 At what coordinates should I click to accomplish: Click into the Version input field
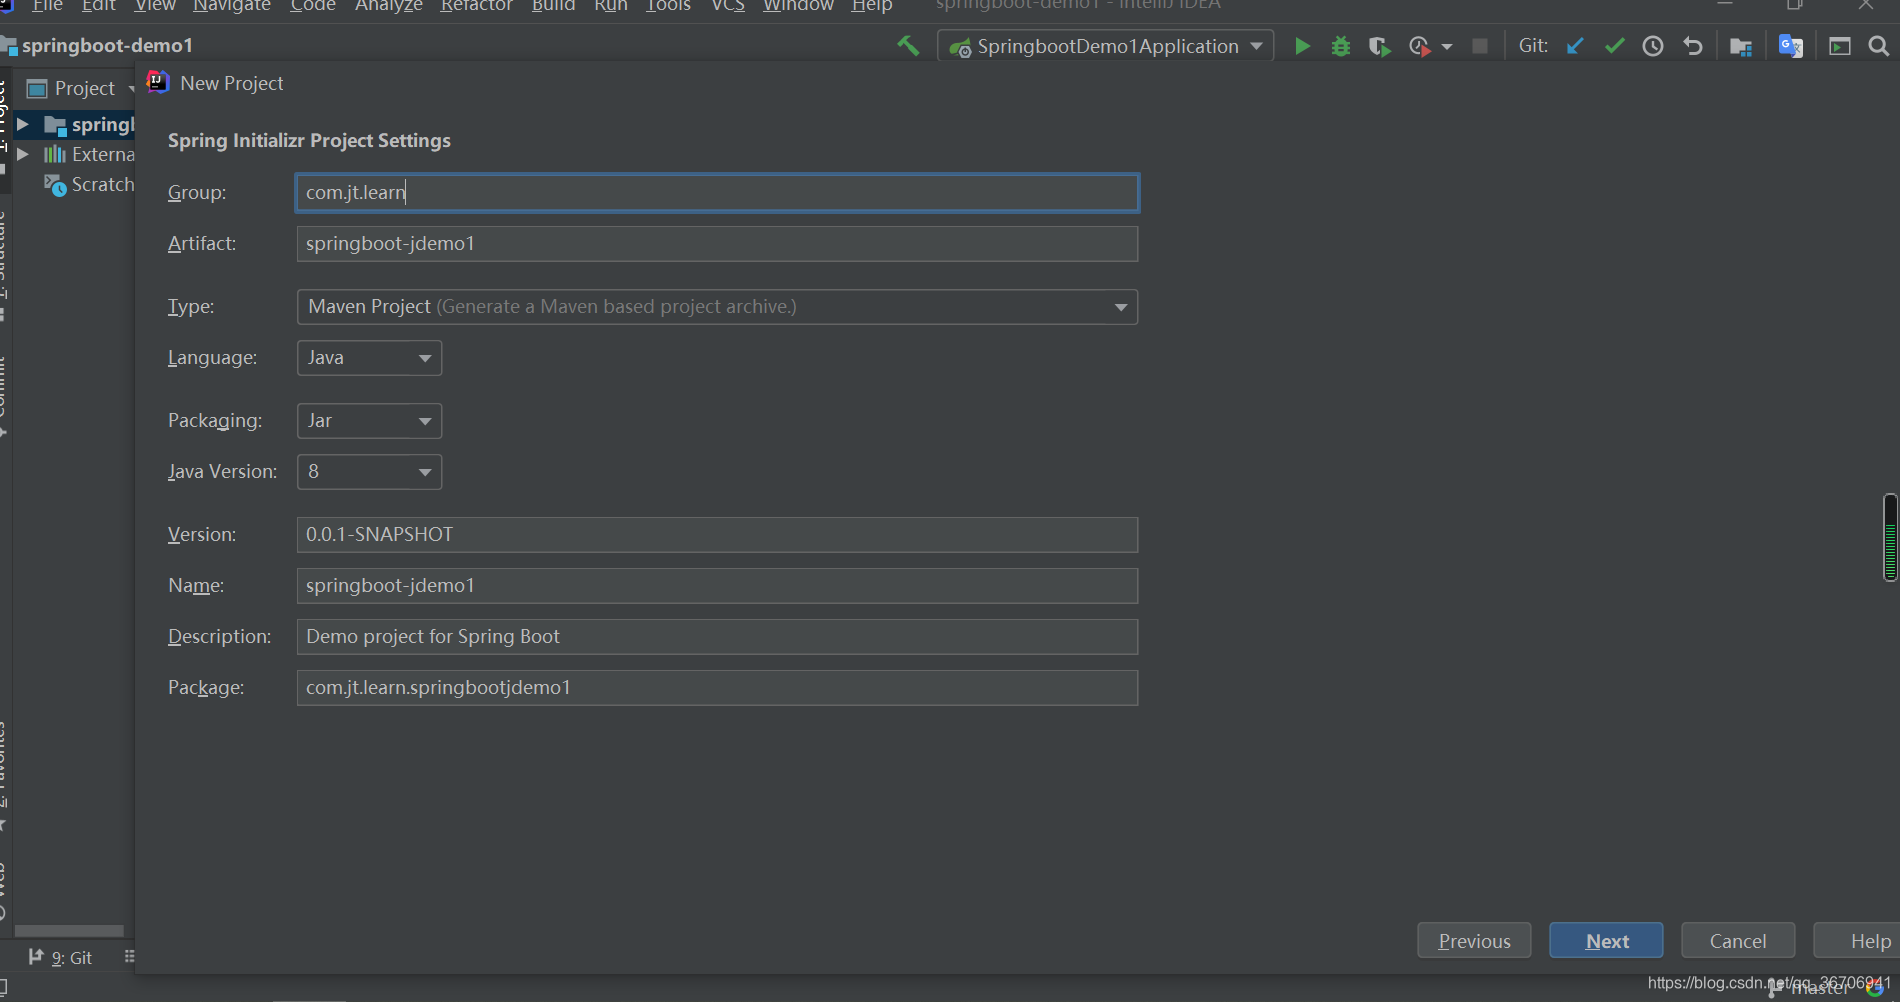[x=717, y=535]
